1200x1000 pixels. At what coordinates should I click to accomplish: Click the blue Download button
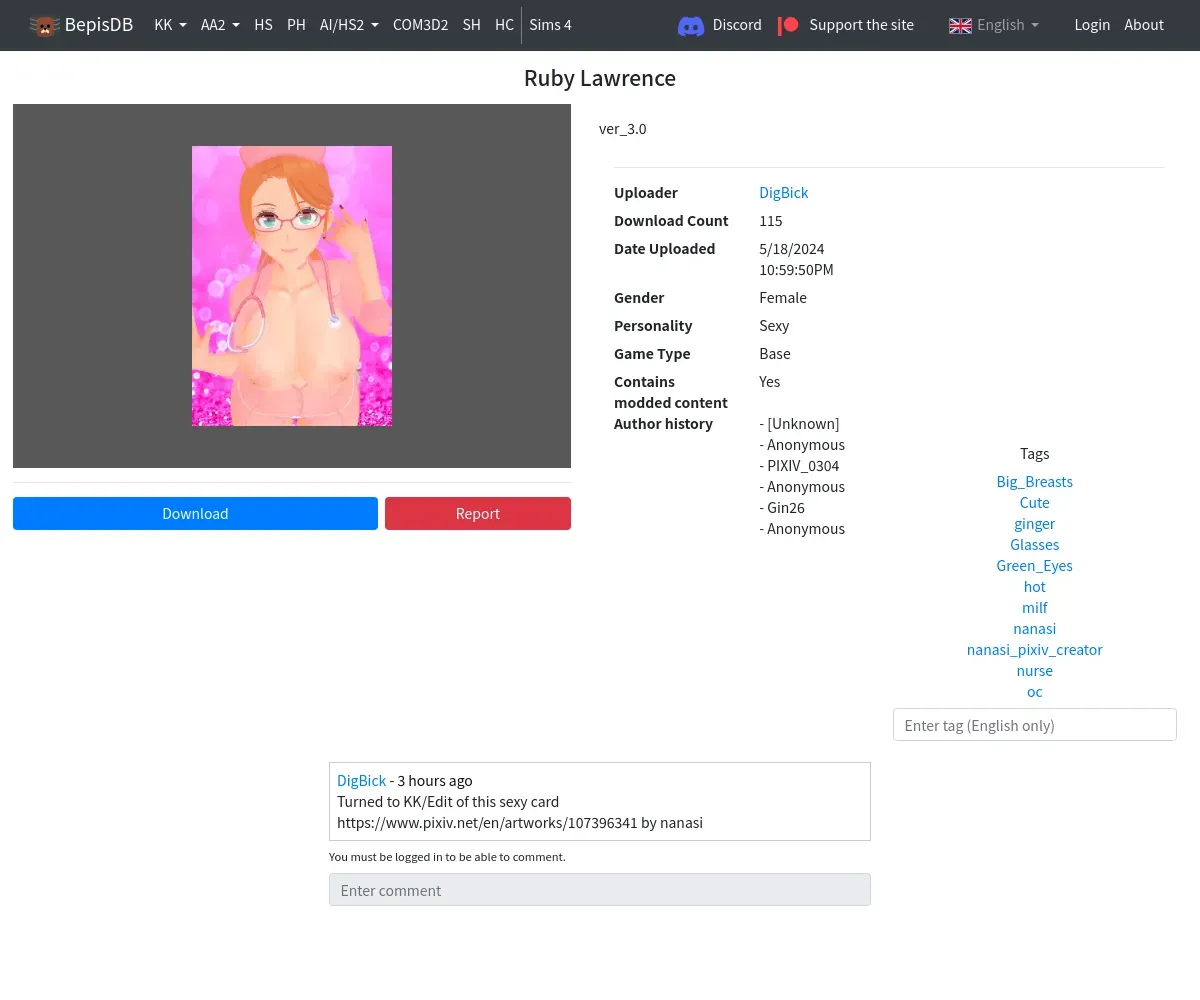pos(195,513)
